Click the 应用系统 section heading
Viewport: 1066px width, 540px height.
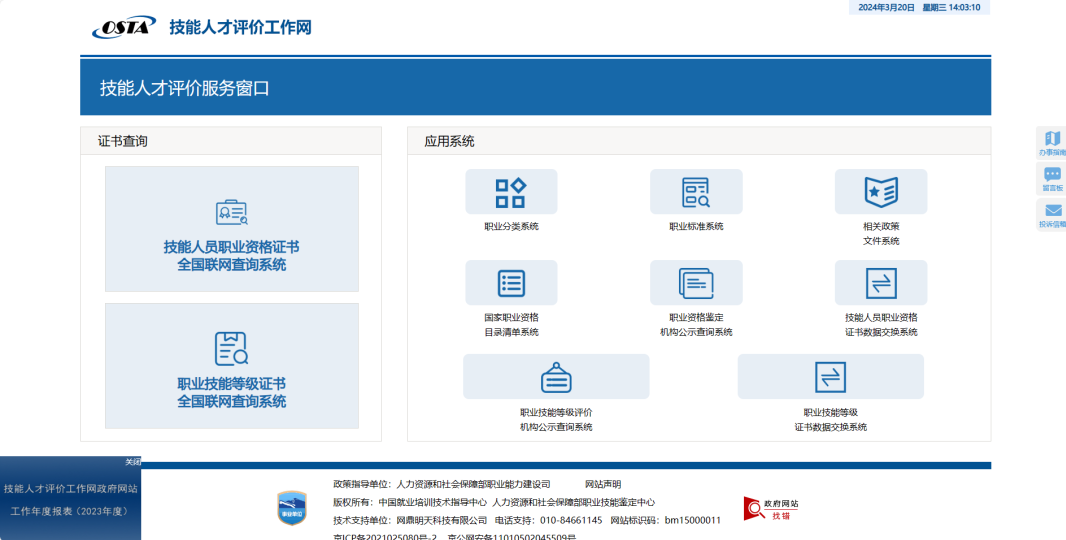point(449,141)
